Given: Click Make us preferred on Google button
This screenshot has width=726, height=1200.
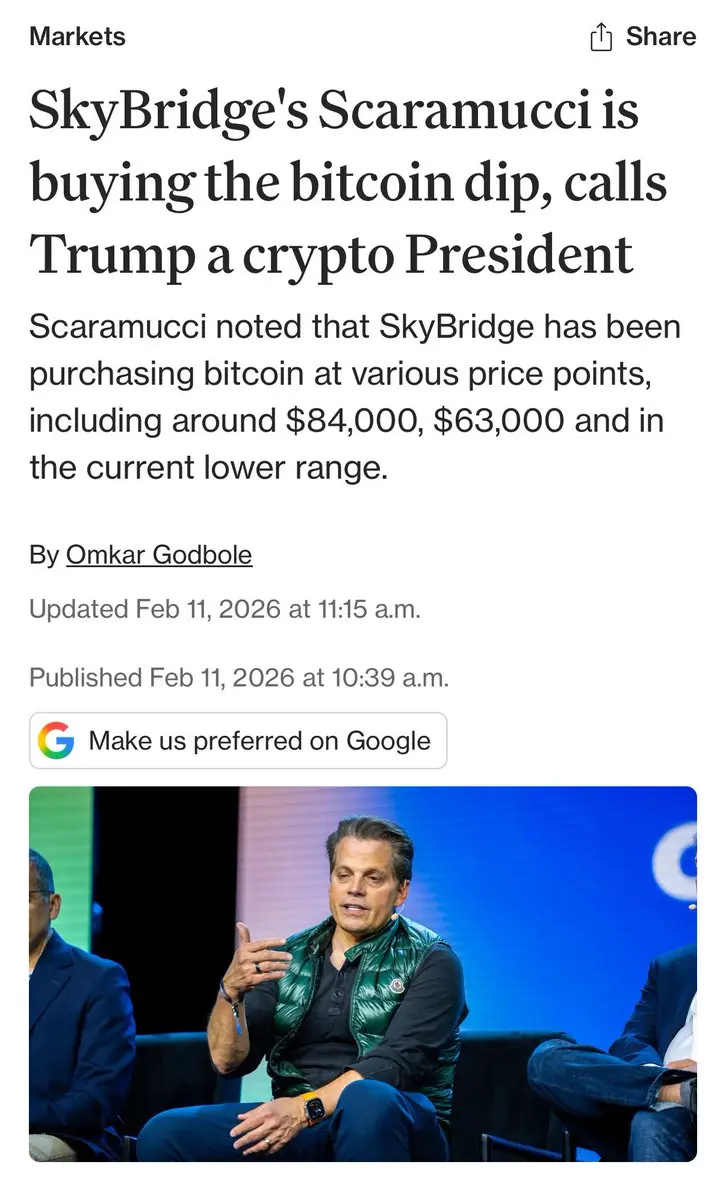Looking at the screenshot, I should [x=238, y=741].
